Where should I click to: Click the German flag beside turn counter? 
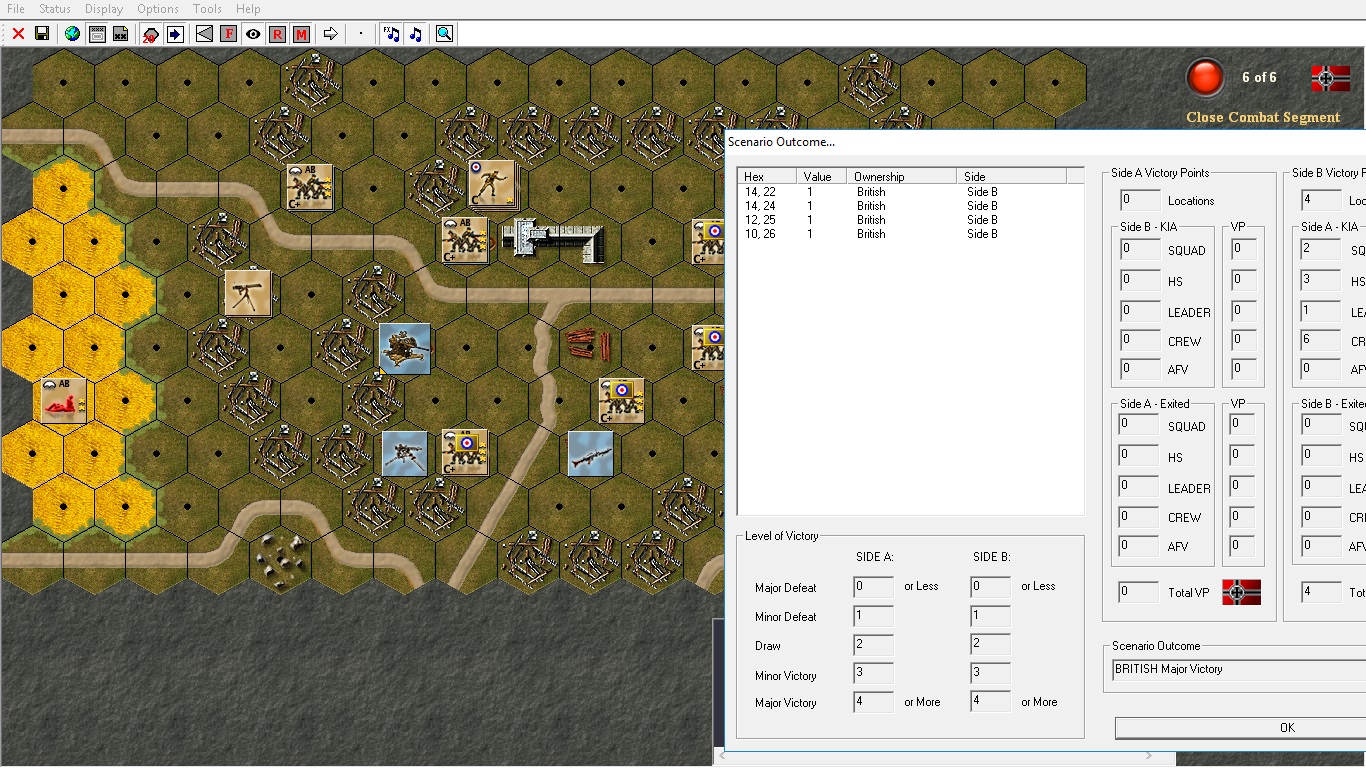click(1331, 78)
